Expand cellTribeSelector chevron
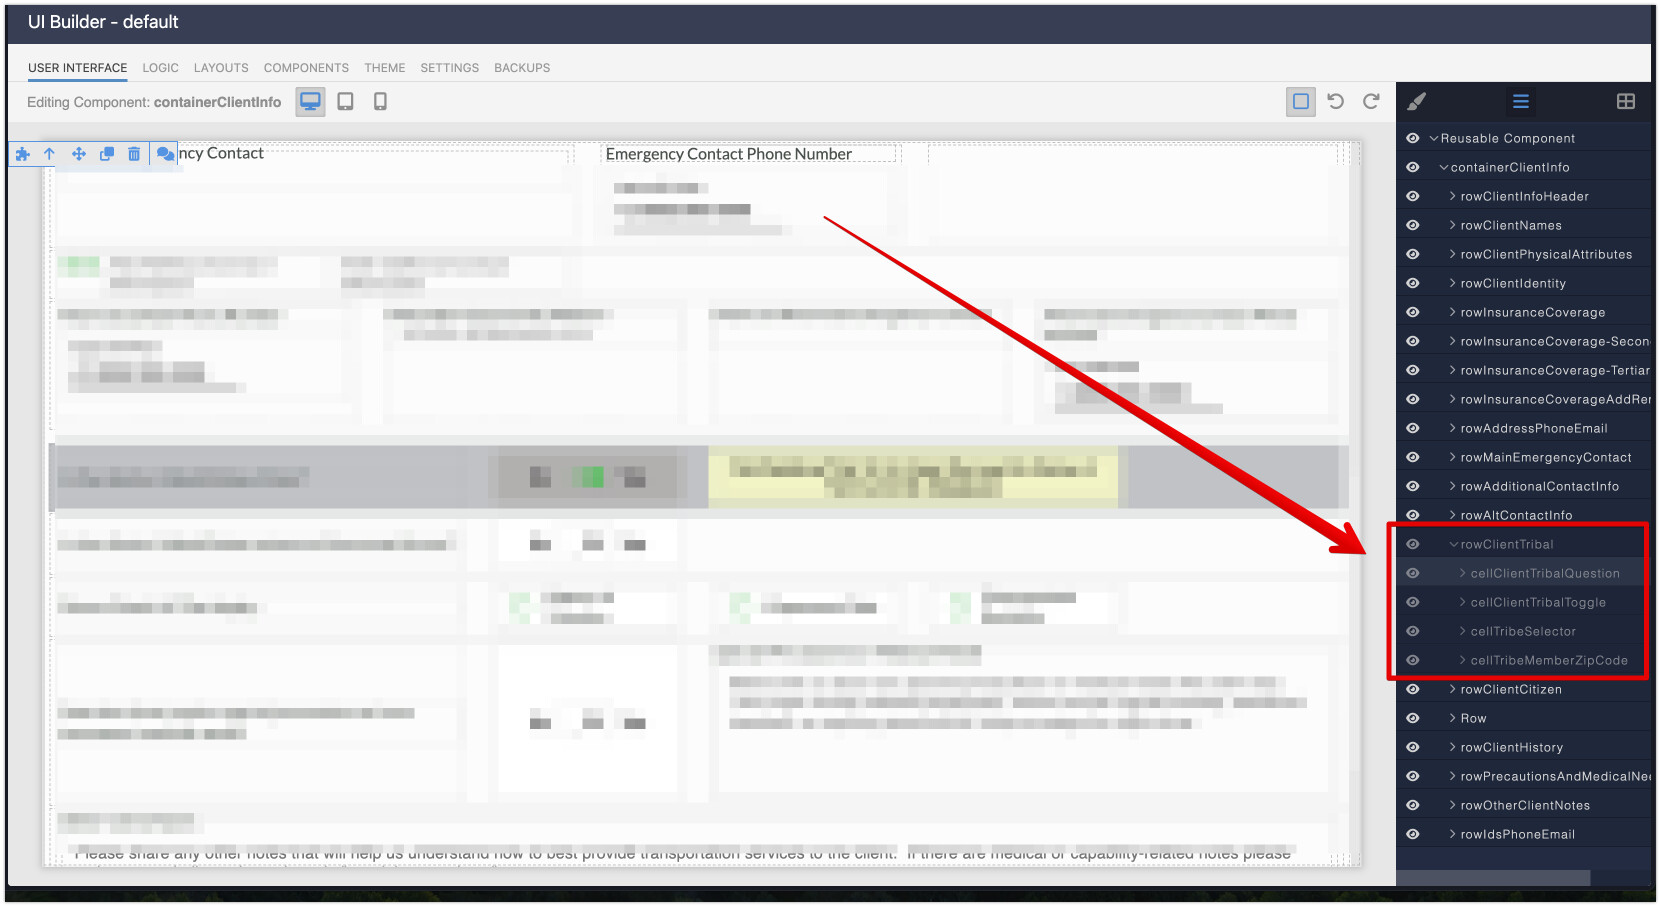Viewport: 1661px width, 907px height. coord(1463,631)
